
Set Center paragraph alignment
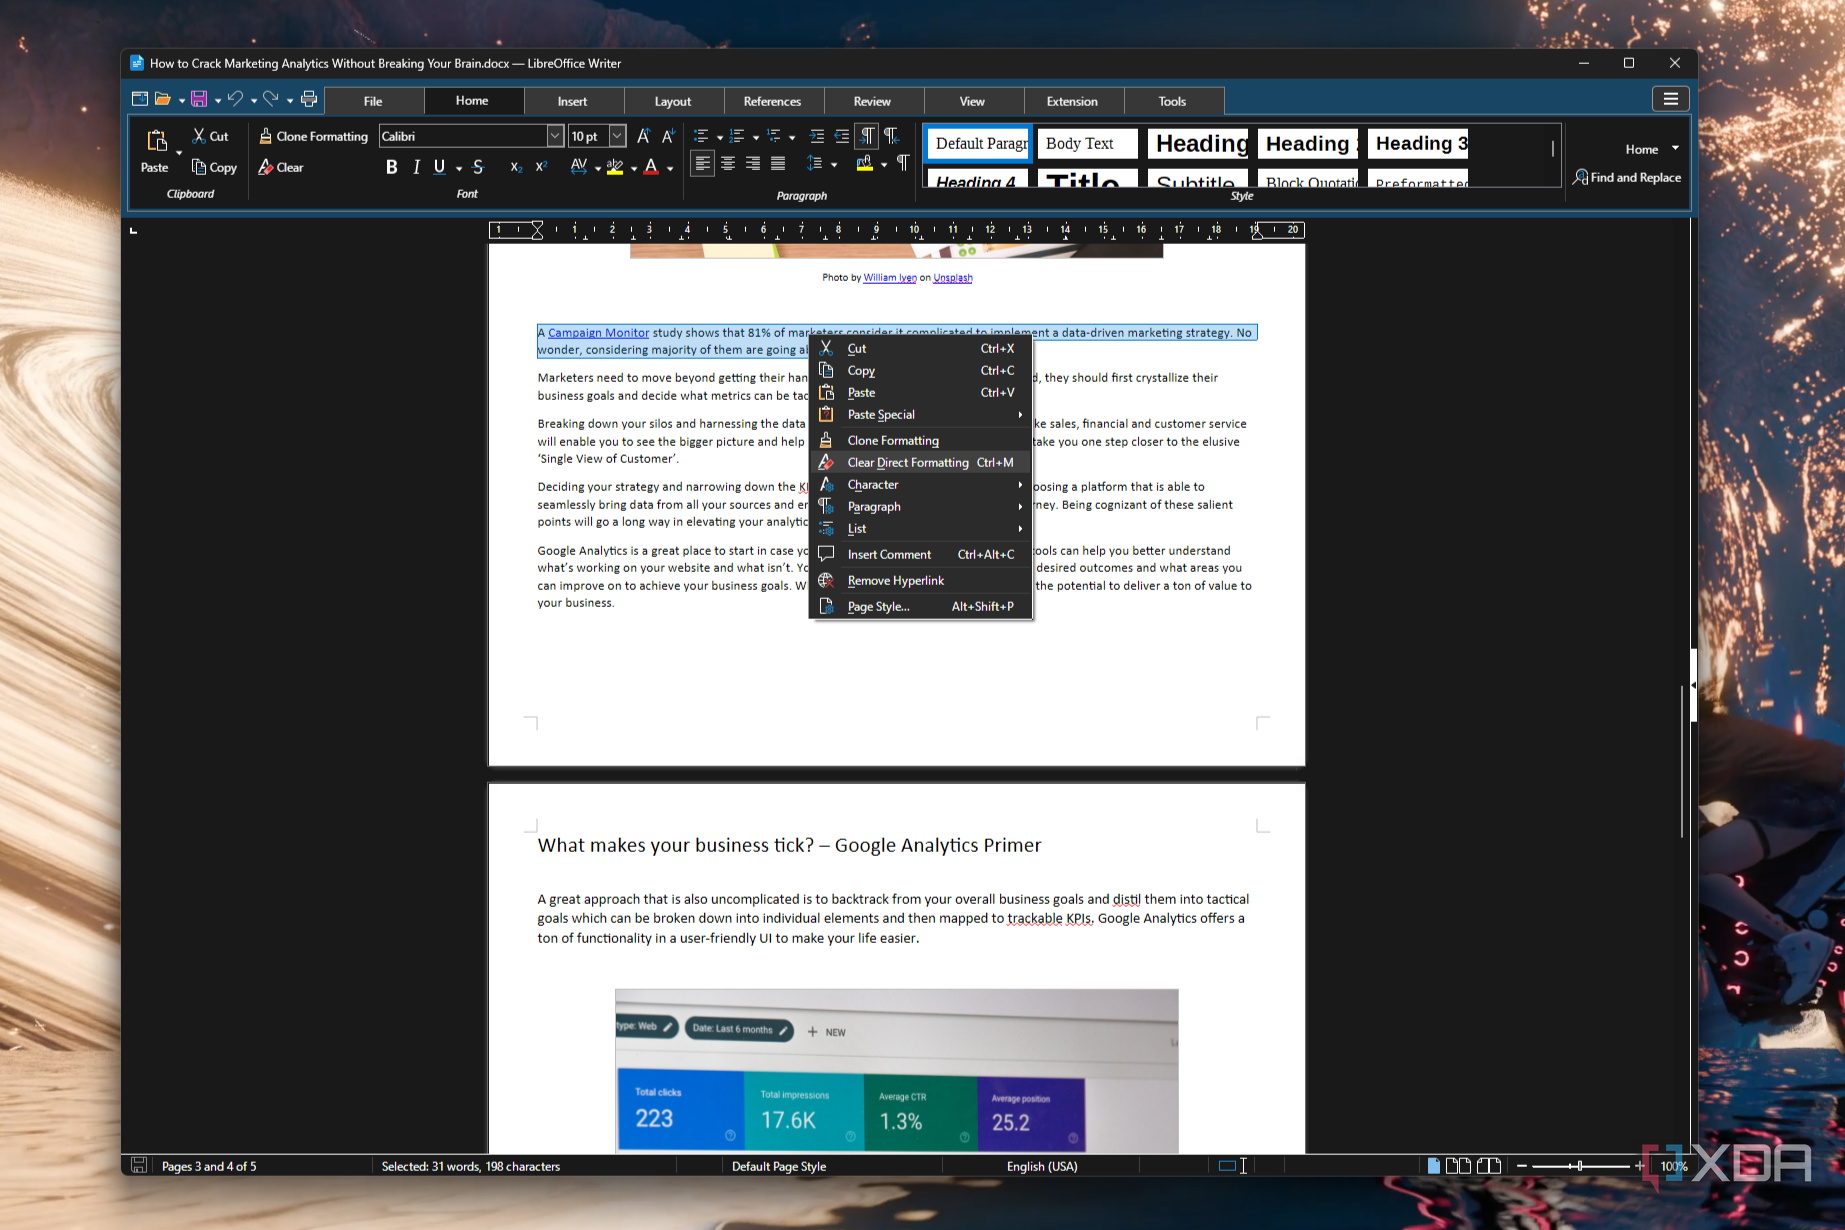[728, 163]
